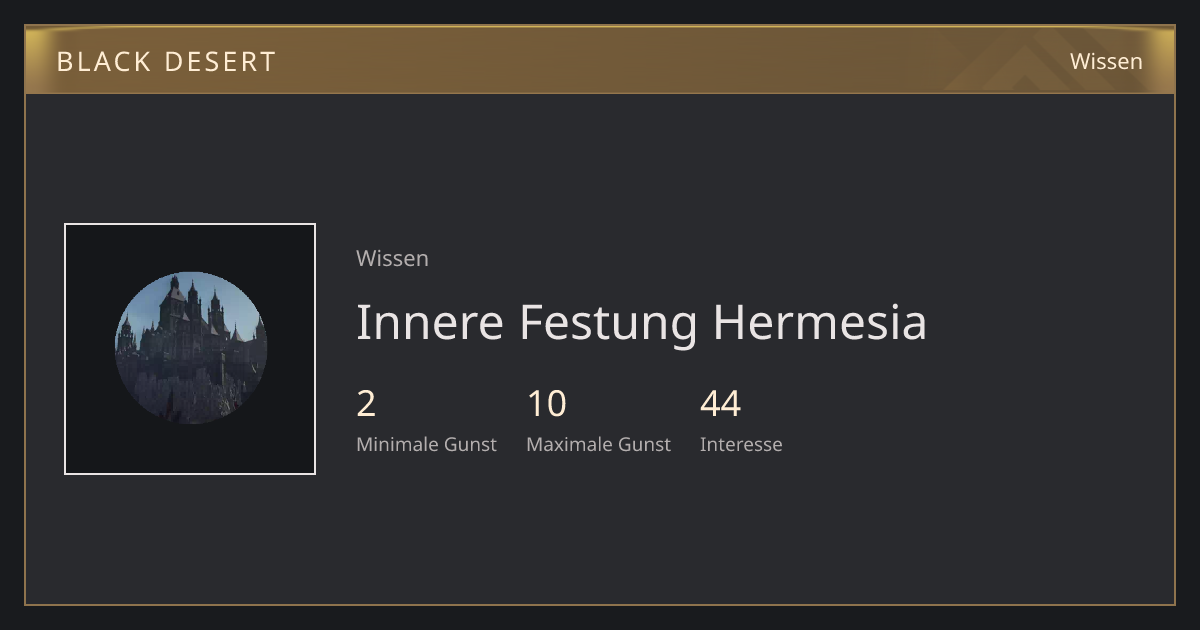Click the gold header banner center
The image size is (1200, 630).
coord(600,60)
